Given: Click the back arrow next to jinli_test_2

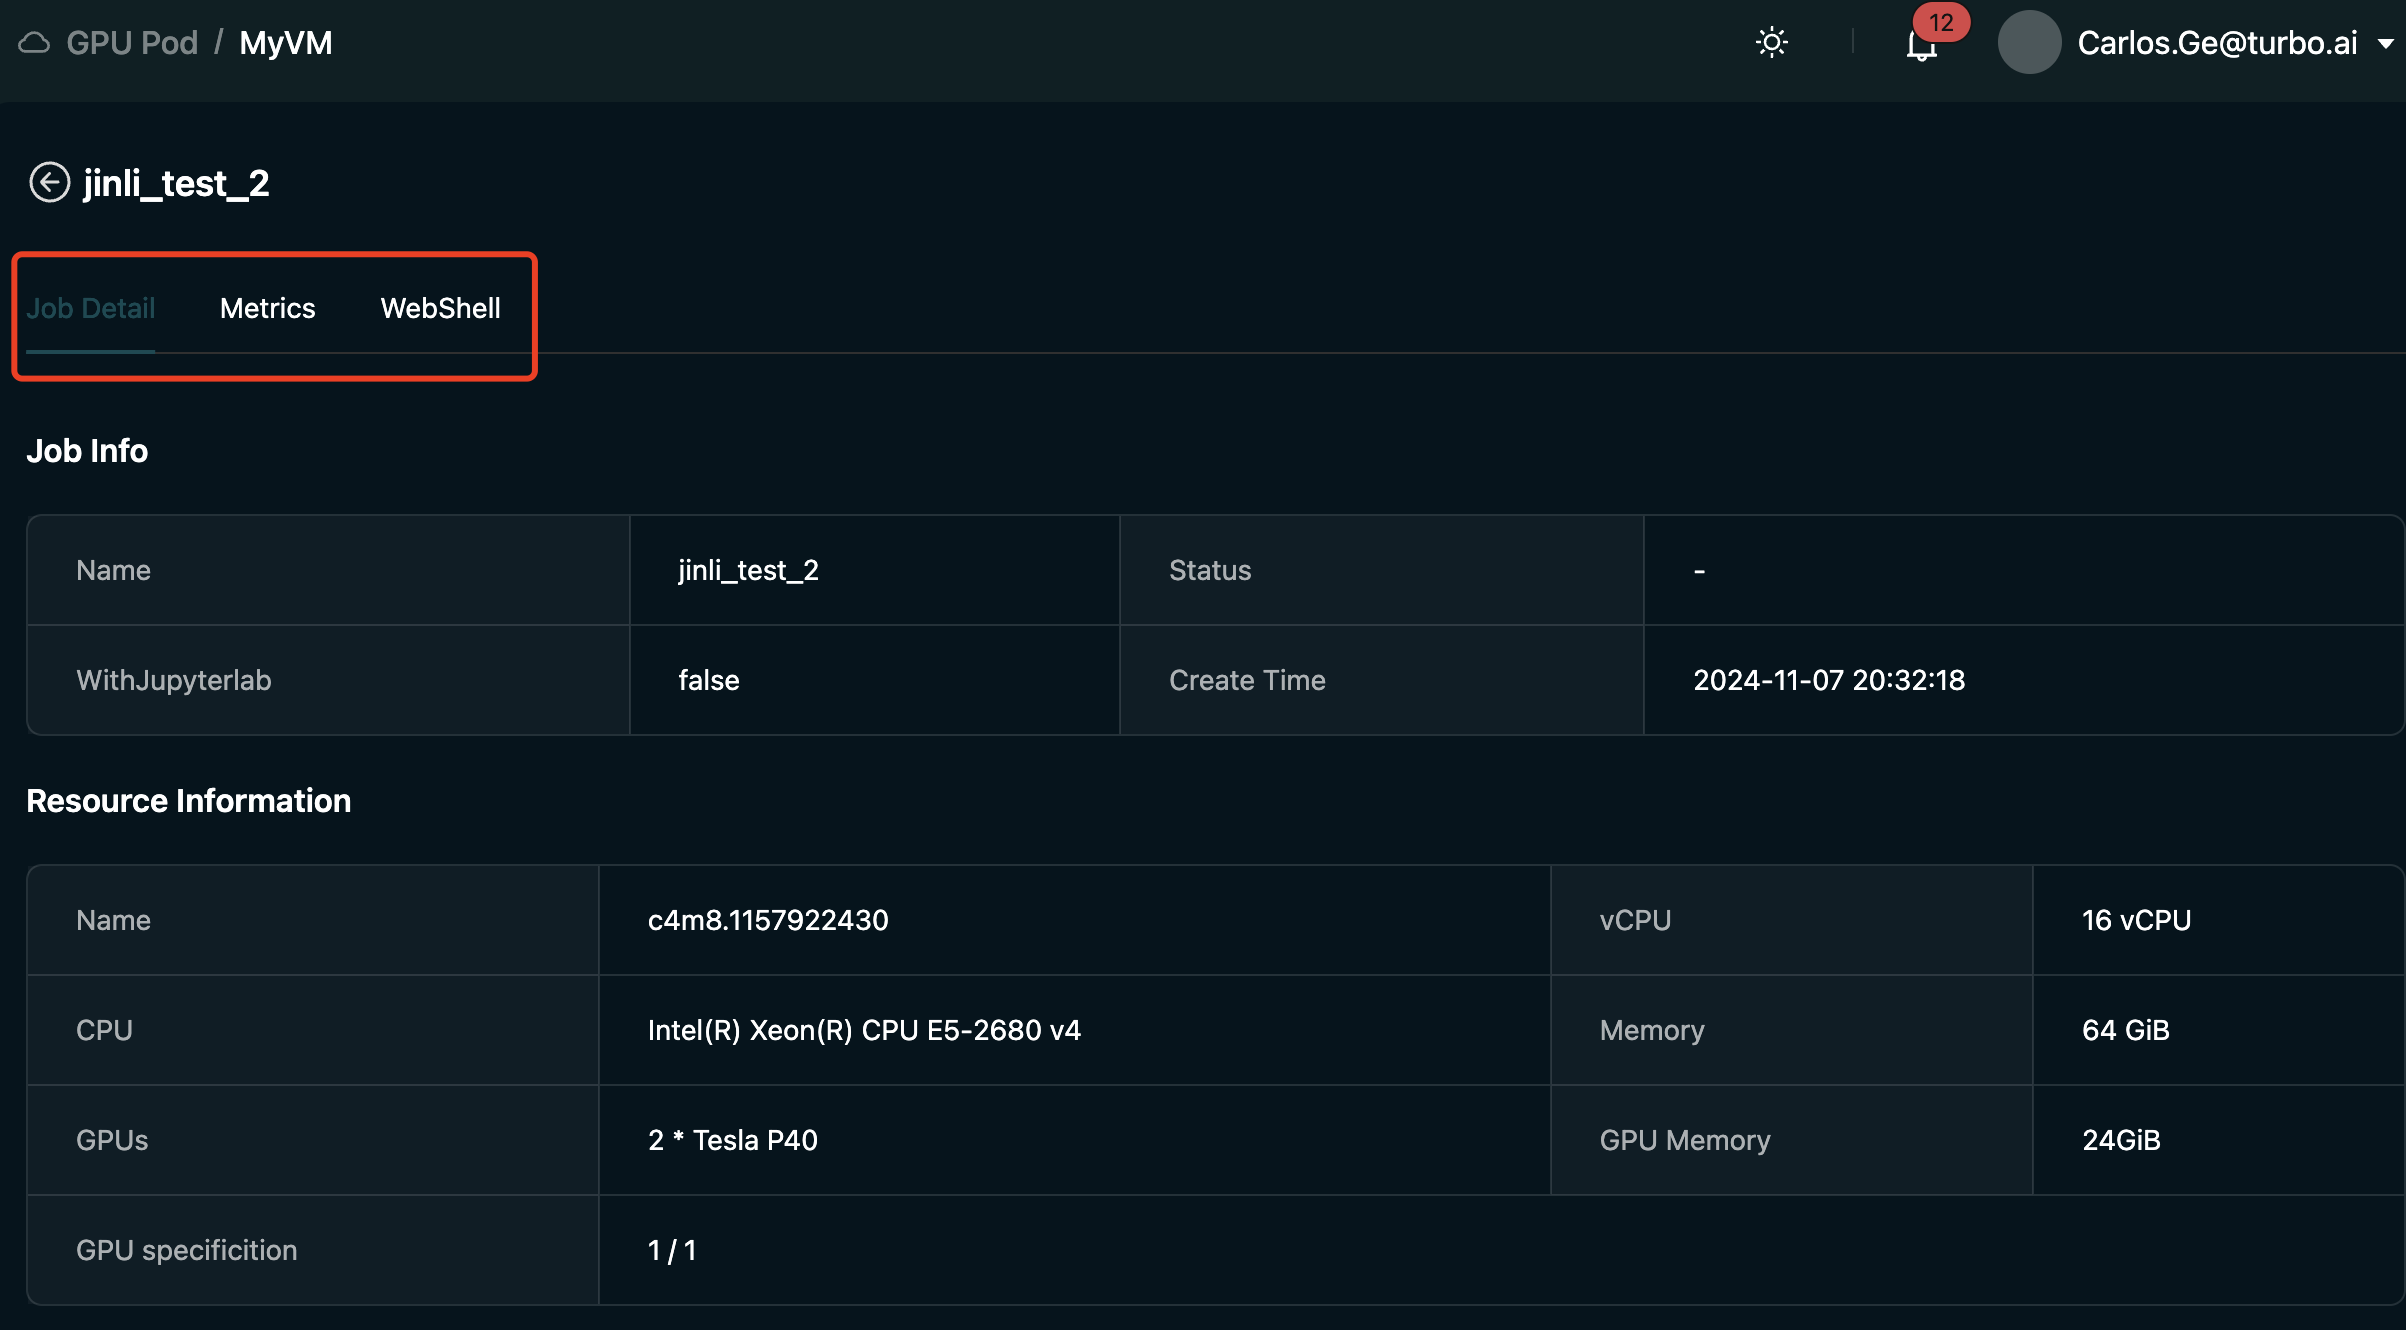Looking at the screenshot, I should (x=49, y=183).
